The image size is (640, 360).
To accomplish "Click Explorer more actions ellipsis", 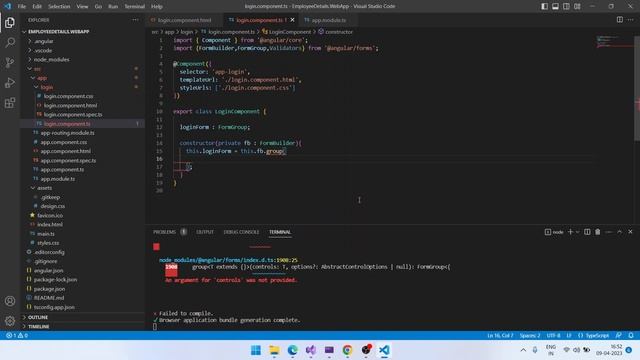I will tap(135, 20).
